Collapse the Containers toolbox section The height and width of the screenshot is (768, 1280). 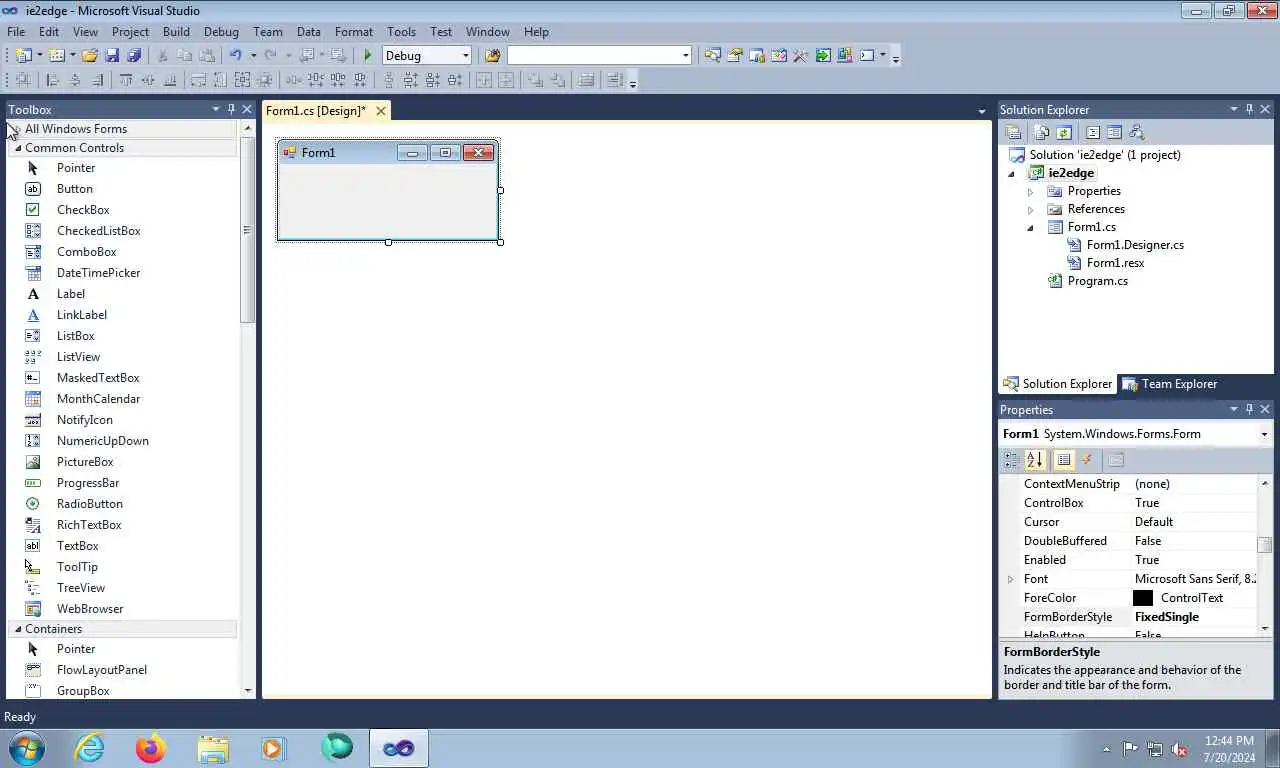(17, 629)
